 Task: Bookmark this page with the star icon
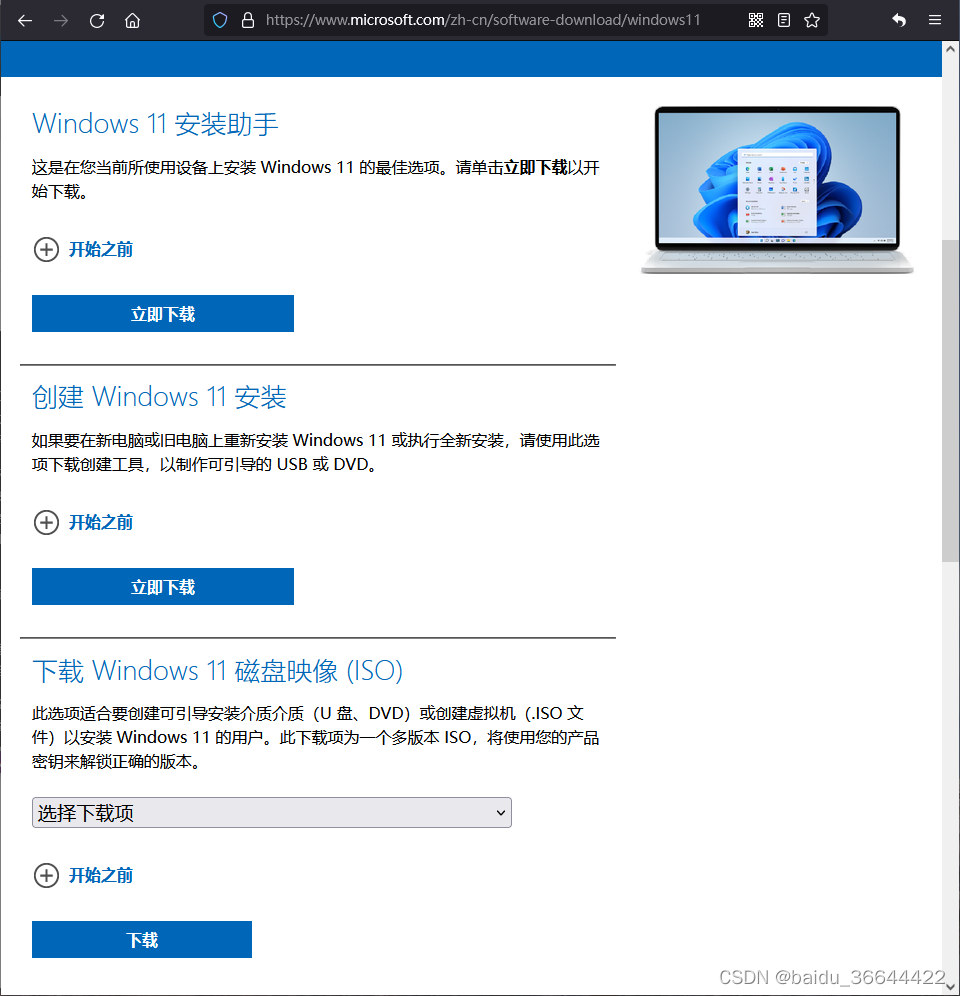pos(812,20)
